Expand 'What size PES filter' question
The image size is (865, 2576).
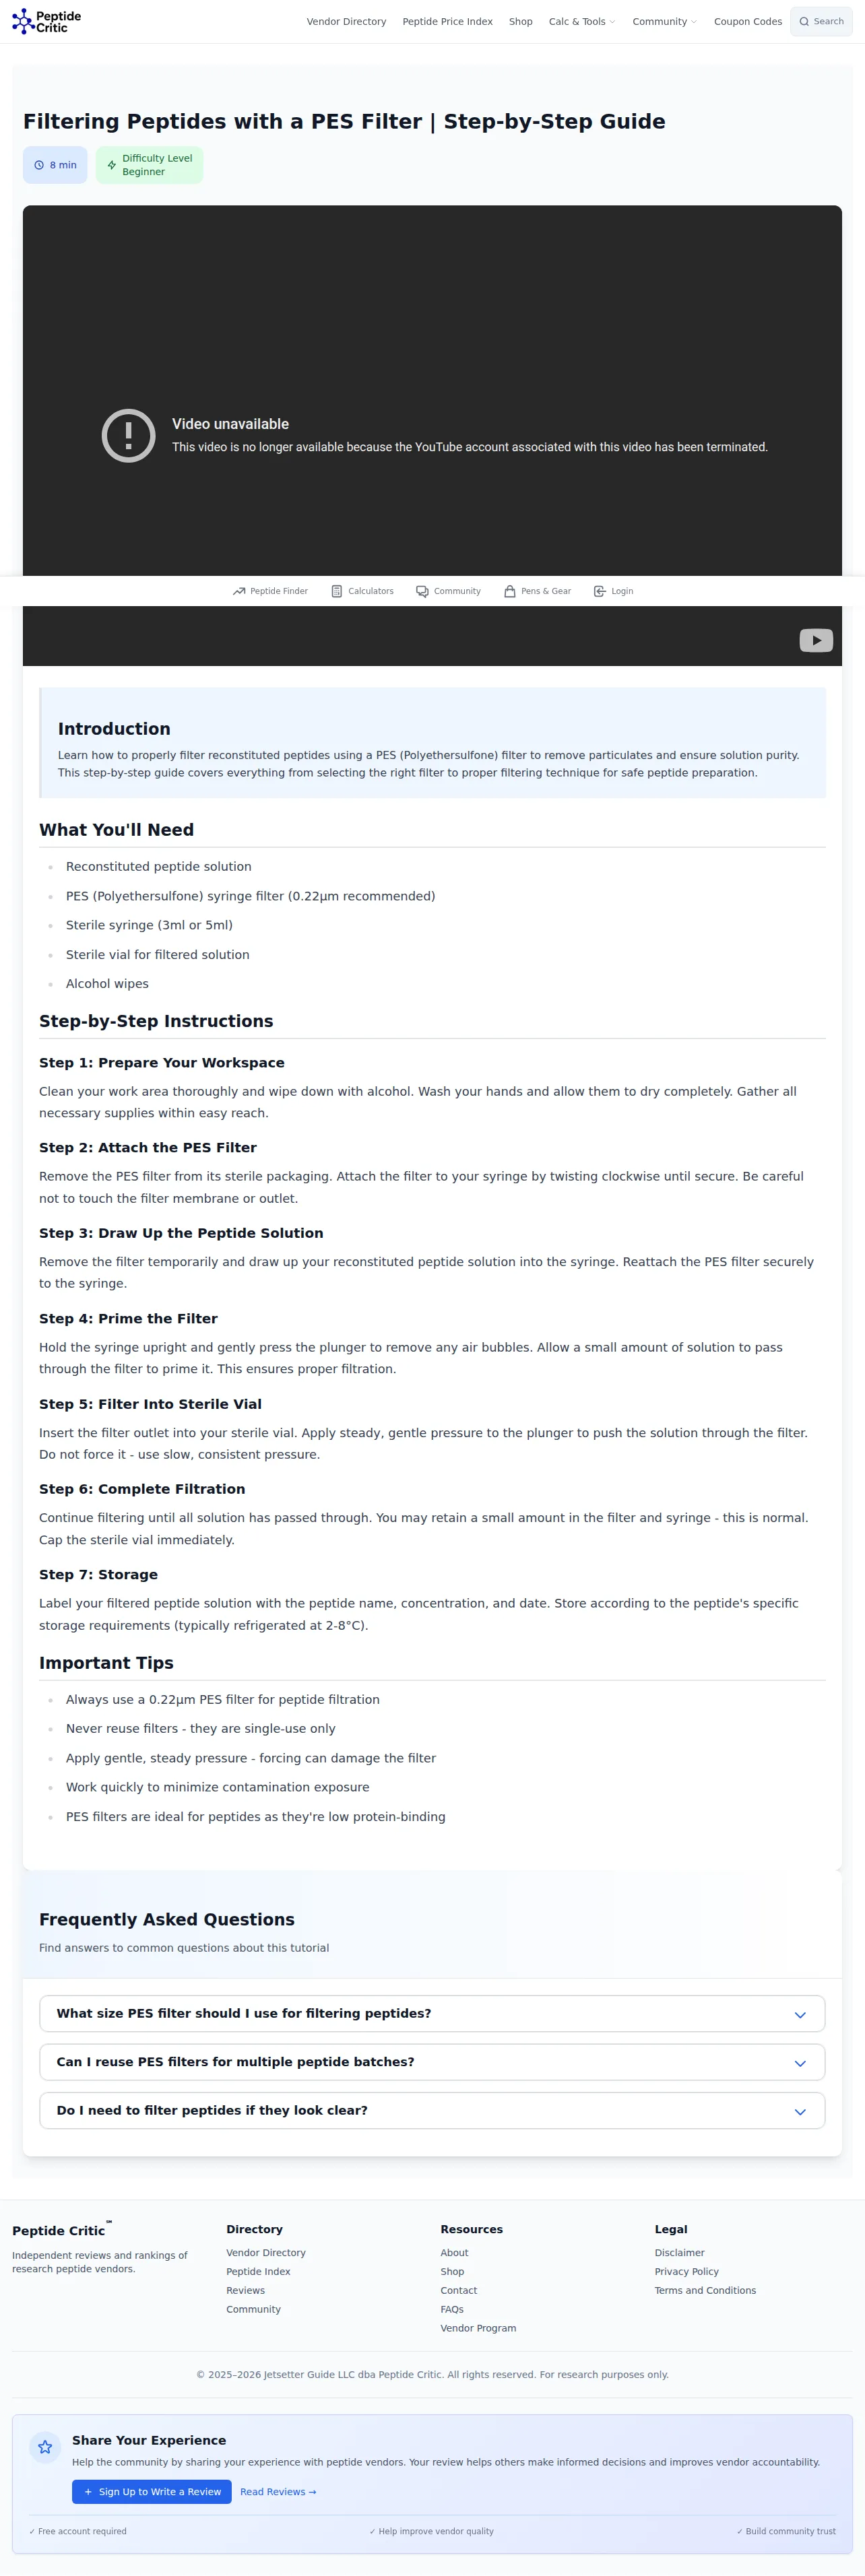(432, 2013)
